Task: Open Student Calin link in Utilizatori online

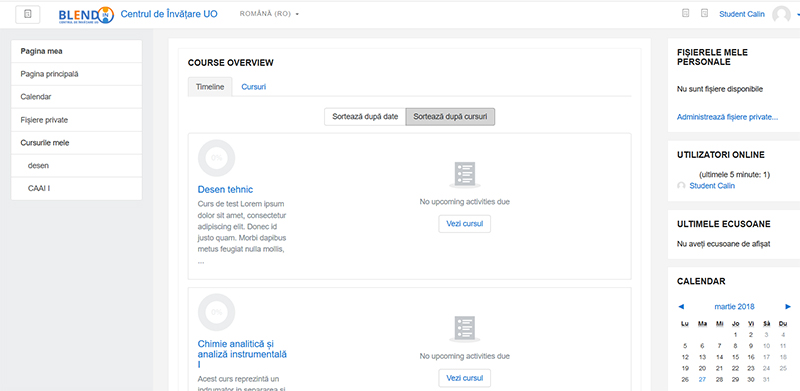Action: tap(712, 186)
